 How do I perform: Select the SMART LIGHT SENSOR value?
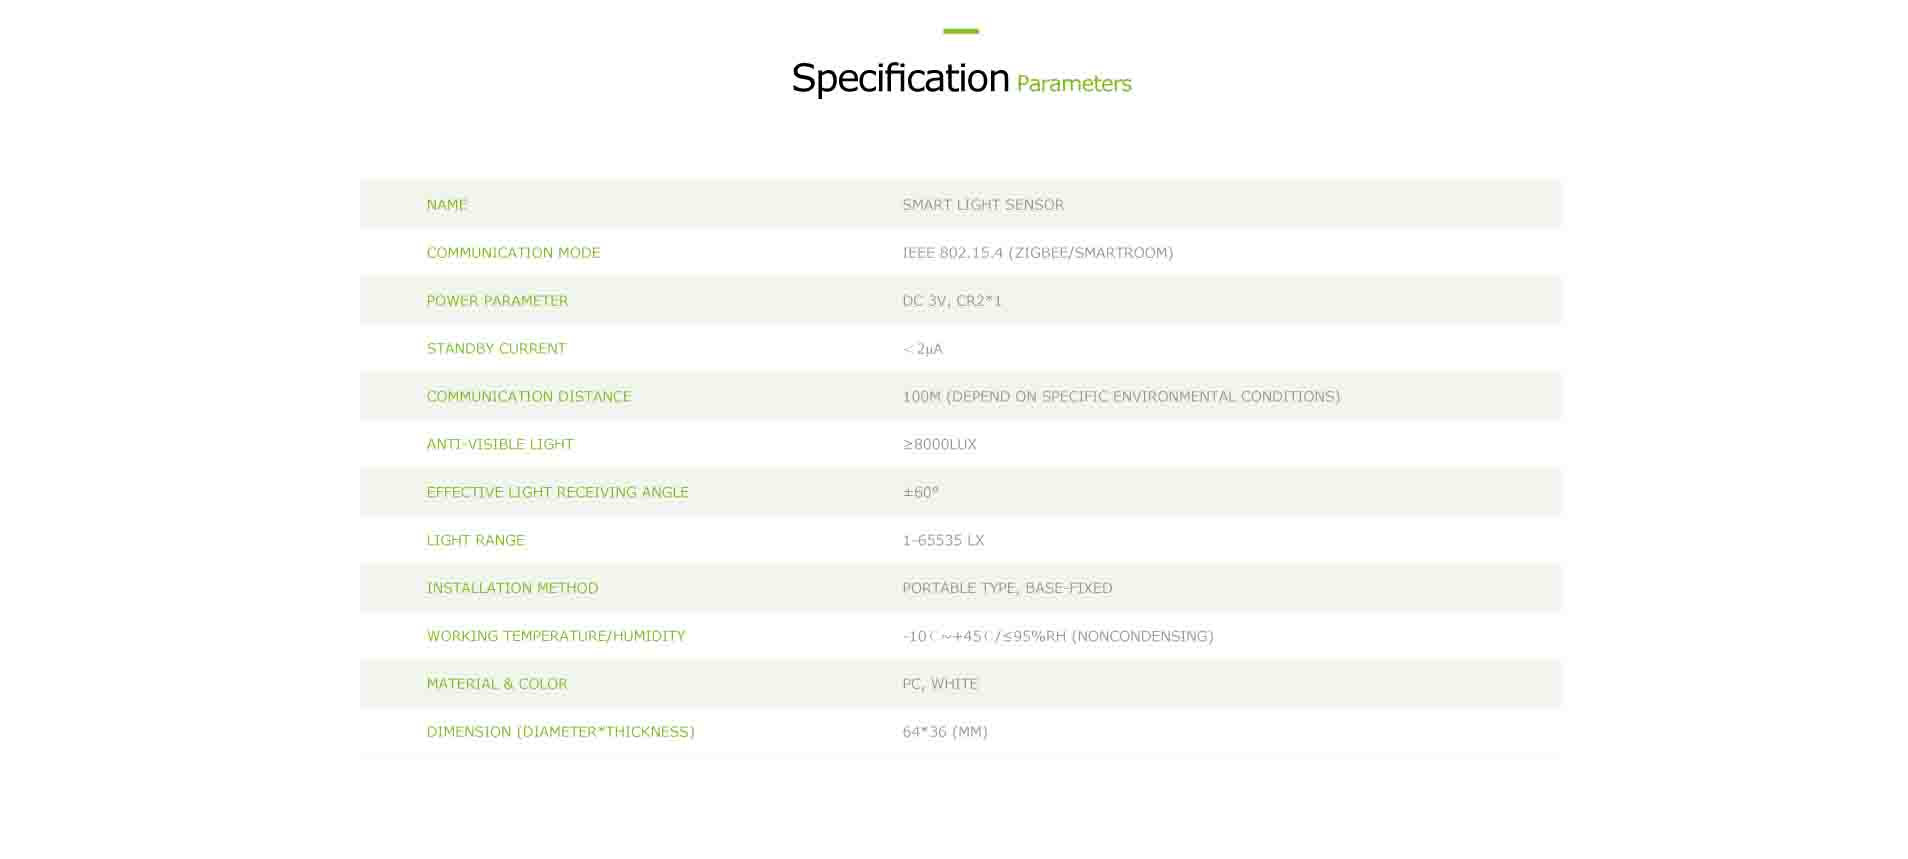click(983, 205)
